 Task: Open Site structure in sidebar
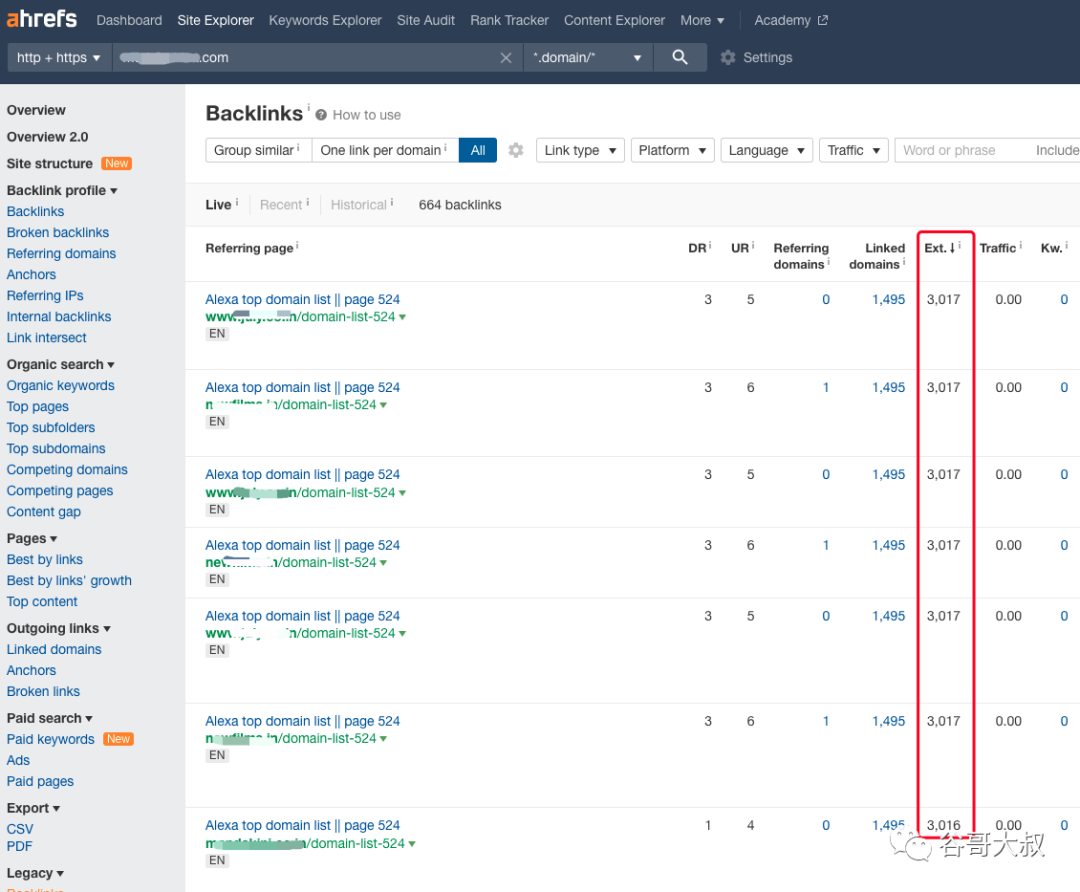(x=50, y=164)
